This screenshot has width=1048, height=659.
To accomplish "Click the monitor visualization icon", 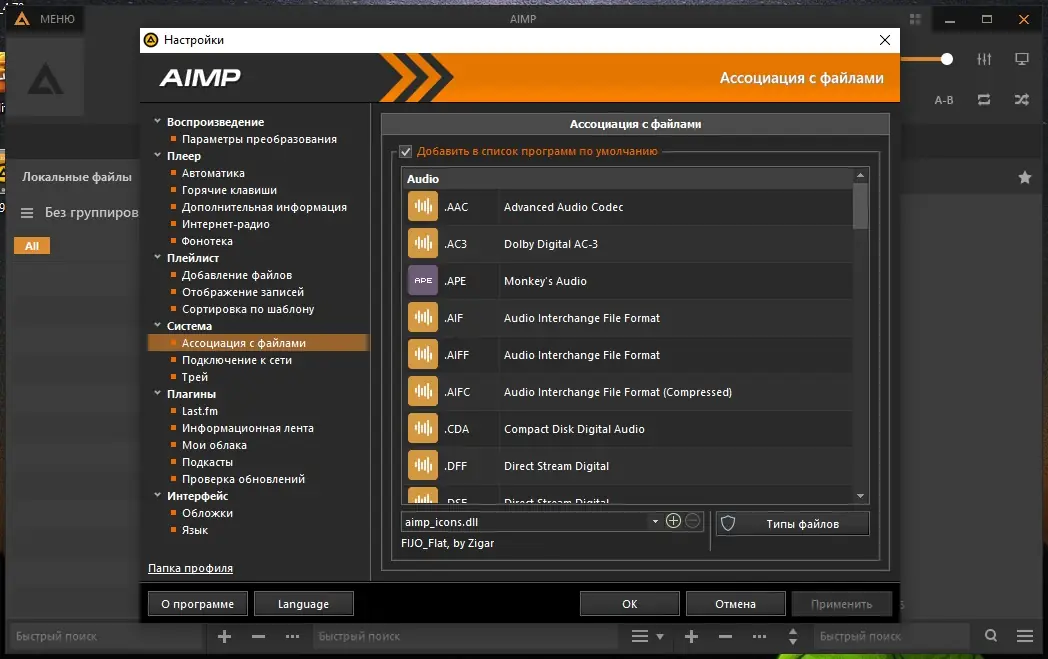I will 1022,59.
